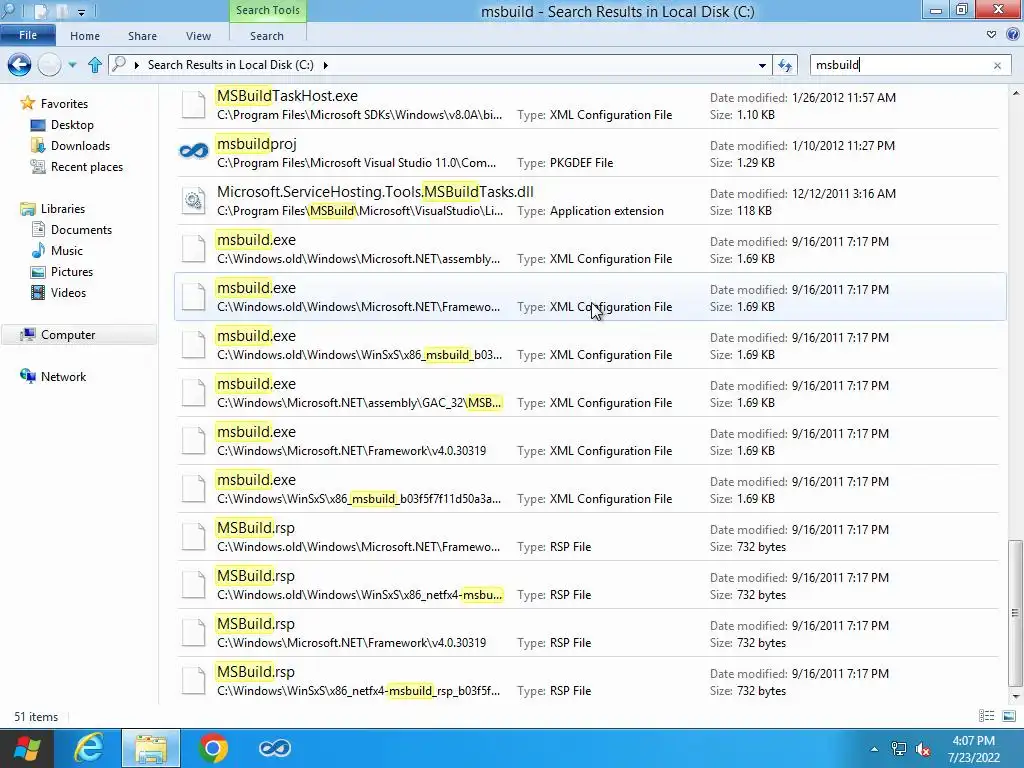Click the msbuildproj file icon

click(194, 152)
